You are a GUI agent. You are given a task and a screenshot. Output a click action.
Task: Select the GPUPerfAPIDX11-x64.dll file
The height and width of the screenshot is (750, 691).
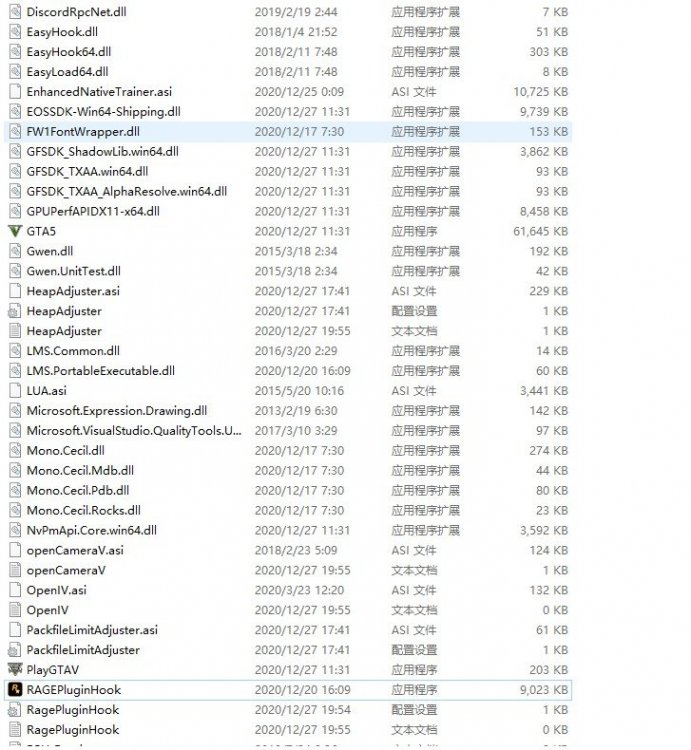pos(92,211)
